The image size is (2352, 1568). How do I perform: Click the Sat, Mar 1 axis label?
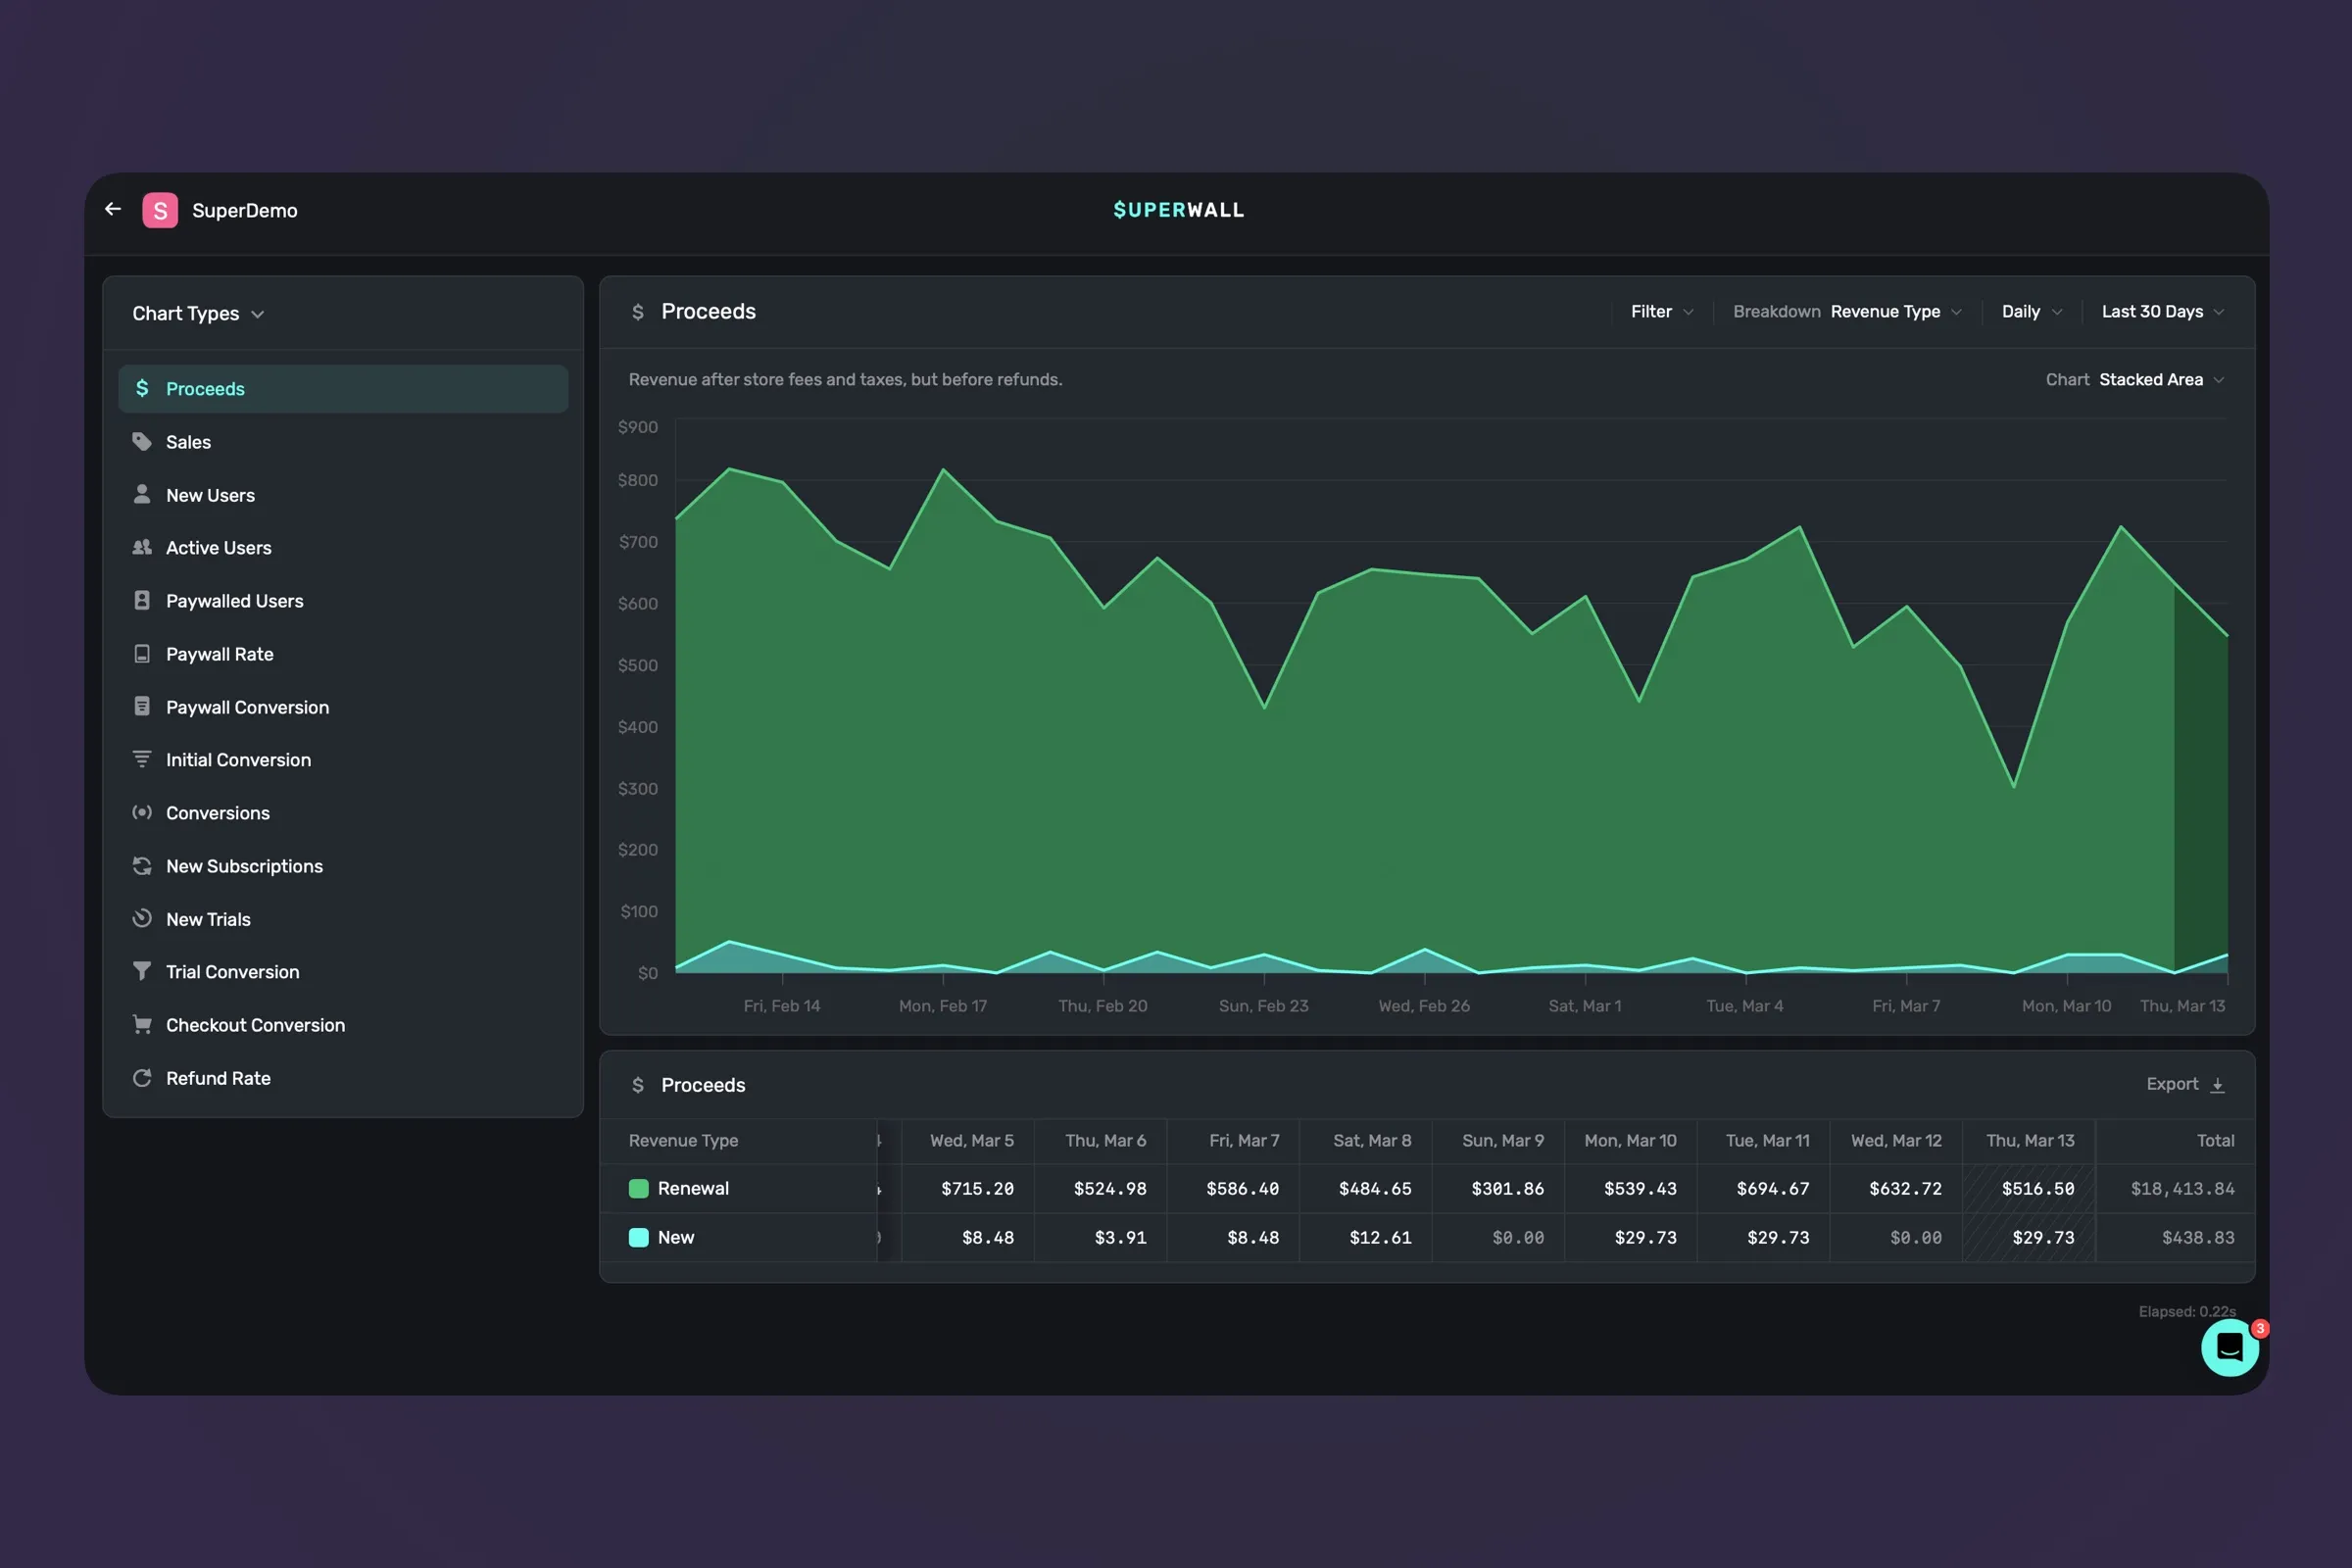tap(1585, 1005)
